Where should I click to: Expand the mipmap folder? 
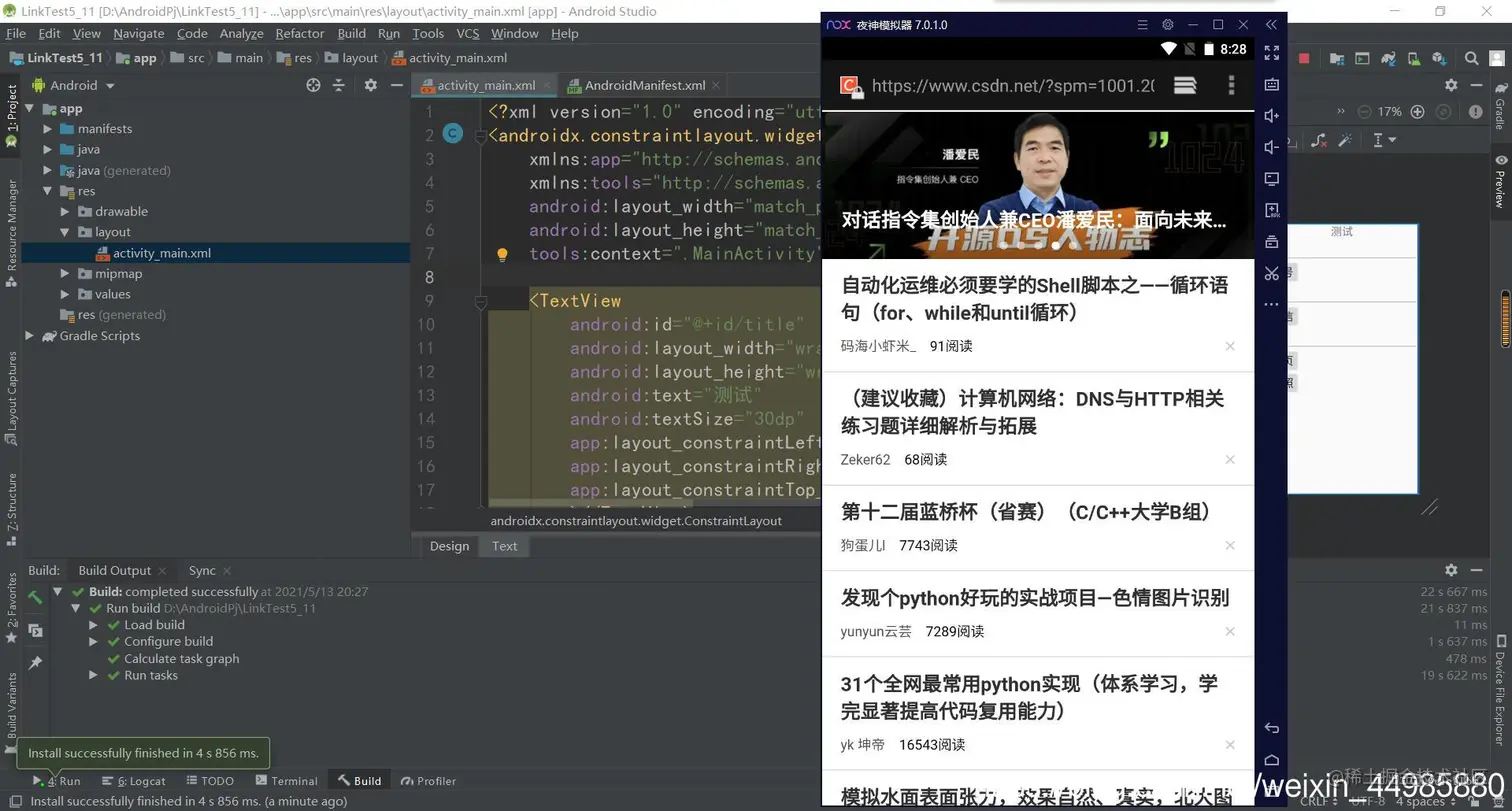pos(65,273)
